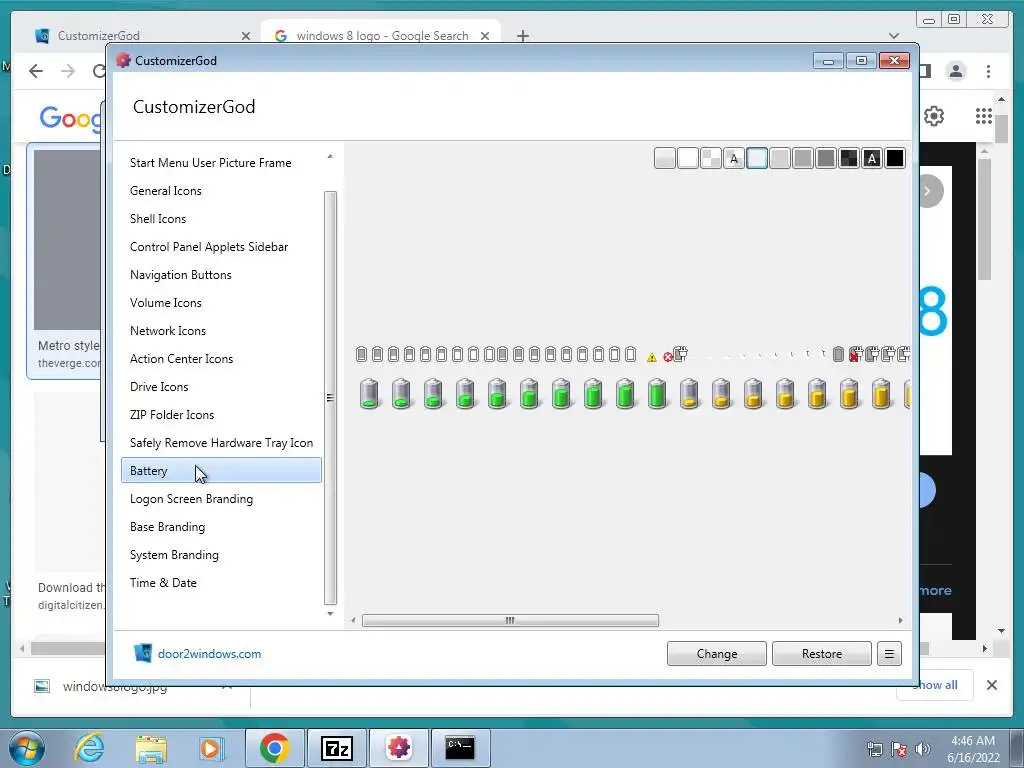Open Google settings gear in Chrome
Image resolution: width=1024 pixels, height=768 pixels.
[934, 116]
